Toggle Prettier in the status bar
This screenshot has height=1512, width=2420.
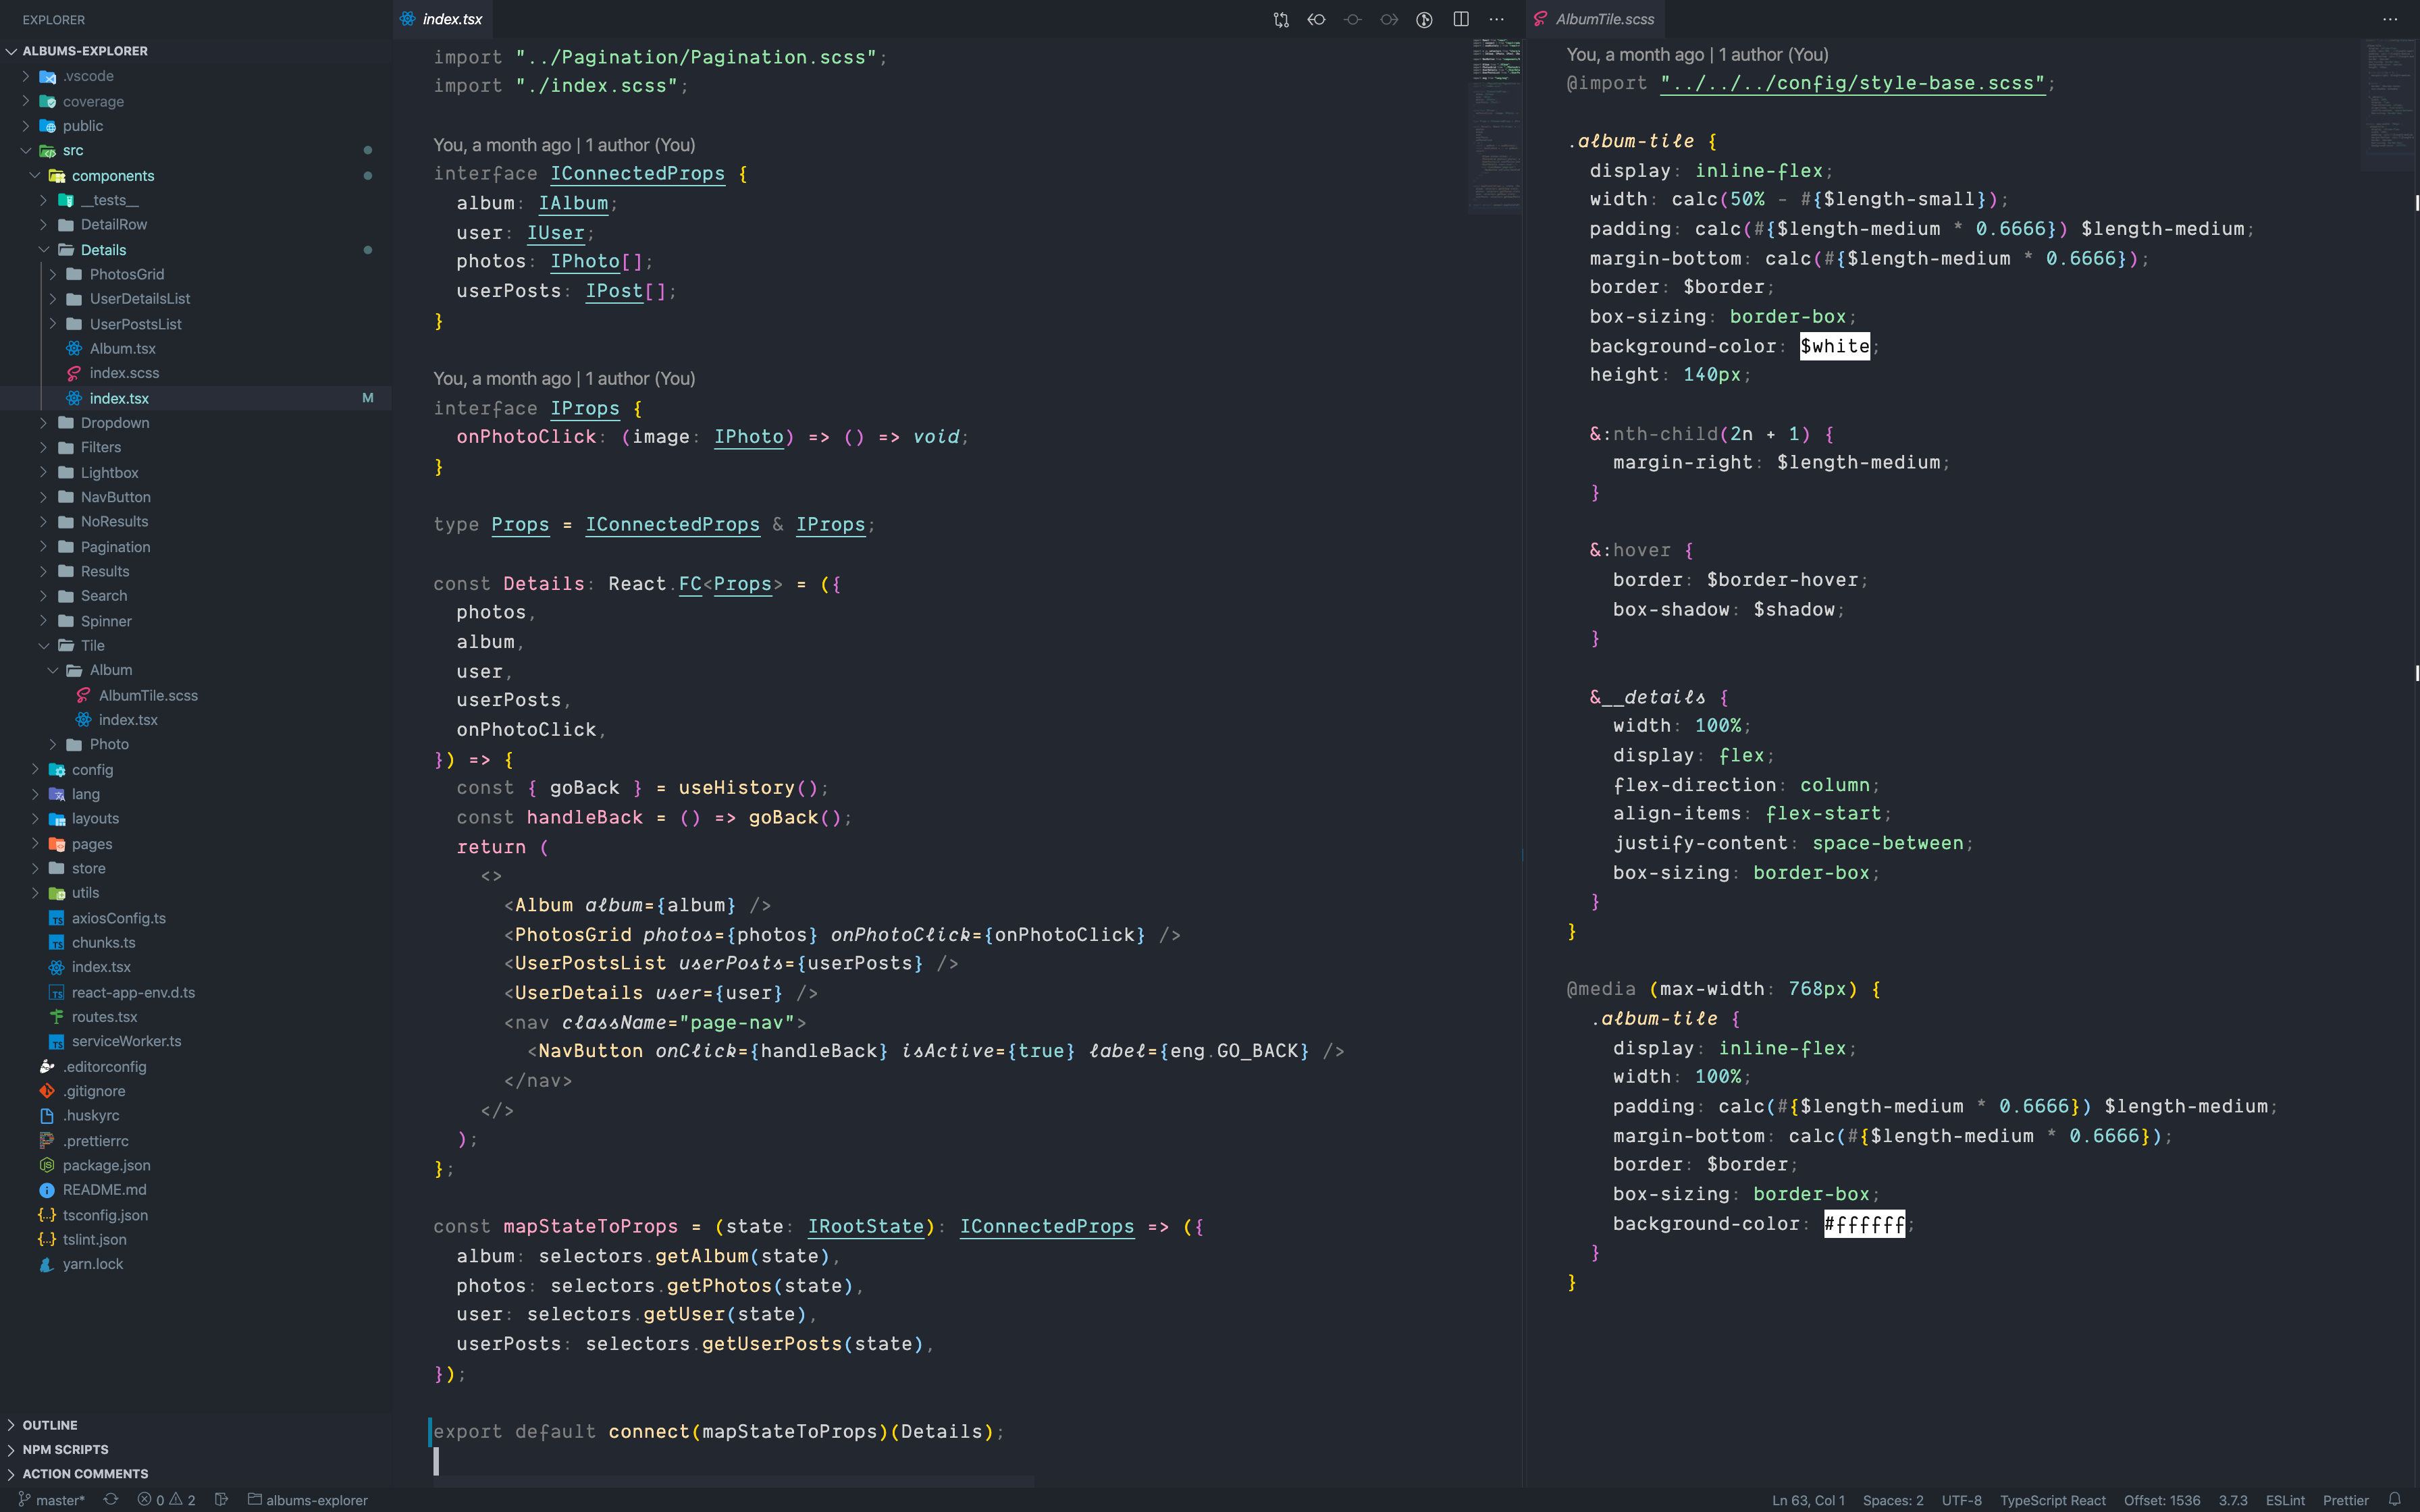pos(2345,1499)
